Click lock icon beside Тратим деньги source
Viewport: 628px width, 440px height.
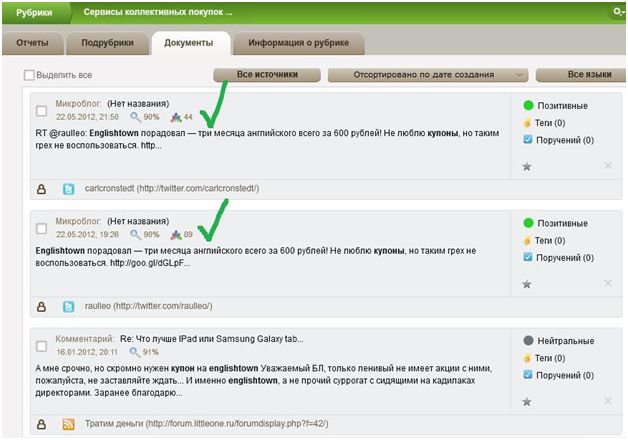click(x=41, y=424)
